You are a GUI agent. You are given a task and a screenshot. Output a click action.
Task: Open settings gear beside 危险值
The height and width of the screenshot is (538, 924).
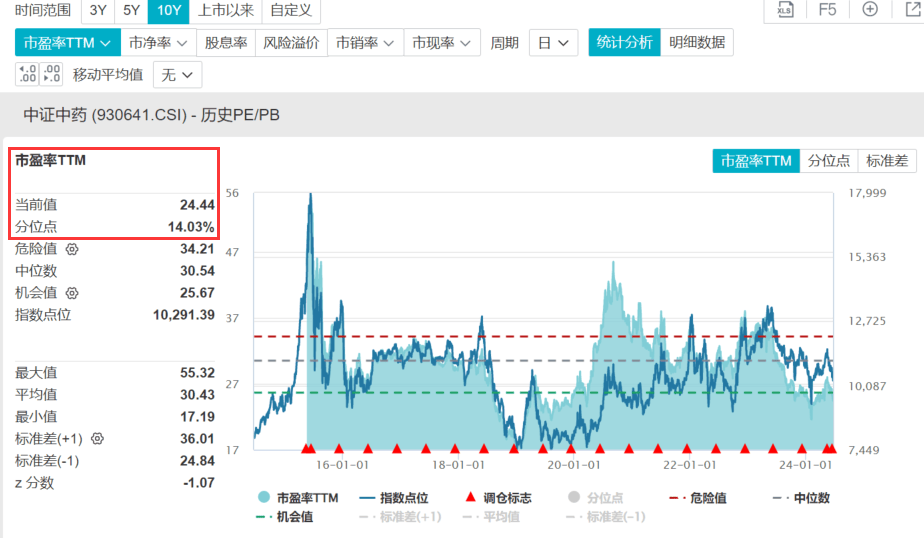pos(72,249)
